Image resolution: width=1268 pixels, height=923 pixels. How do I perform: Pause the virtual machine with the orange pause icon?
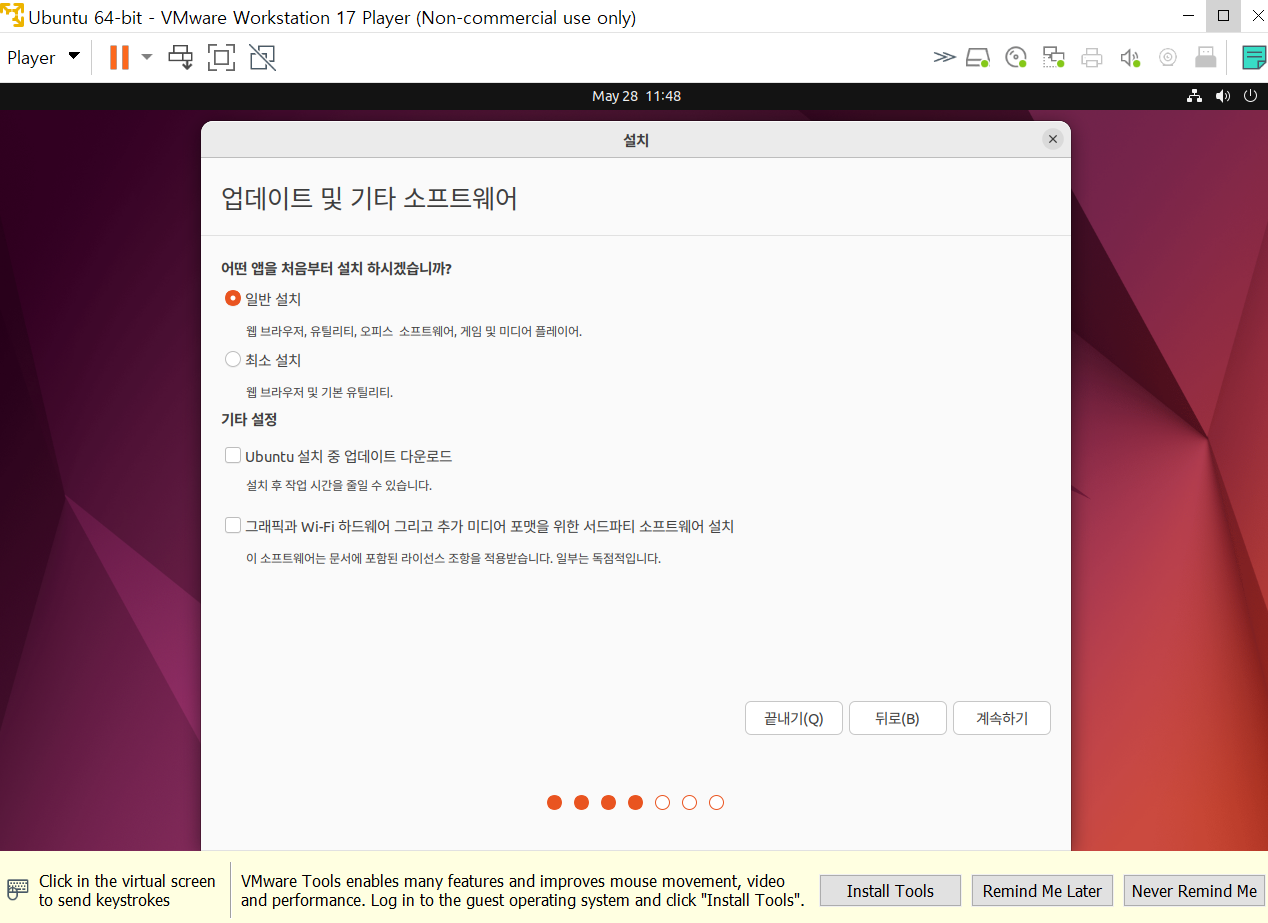pyautogui.click(x=119, y=57)
